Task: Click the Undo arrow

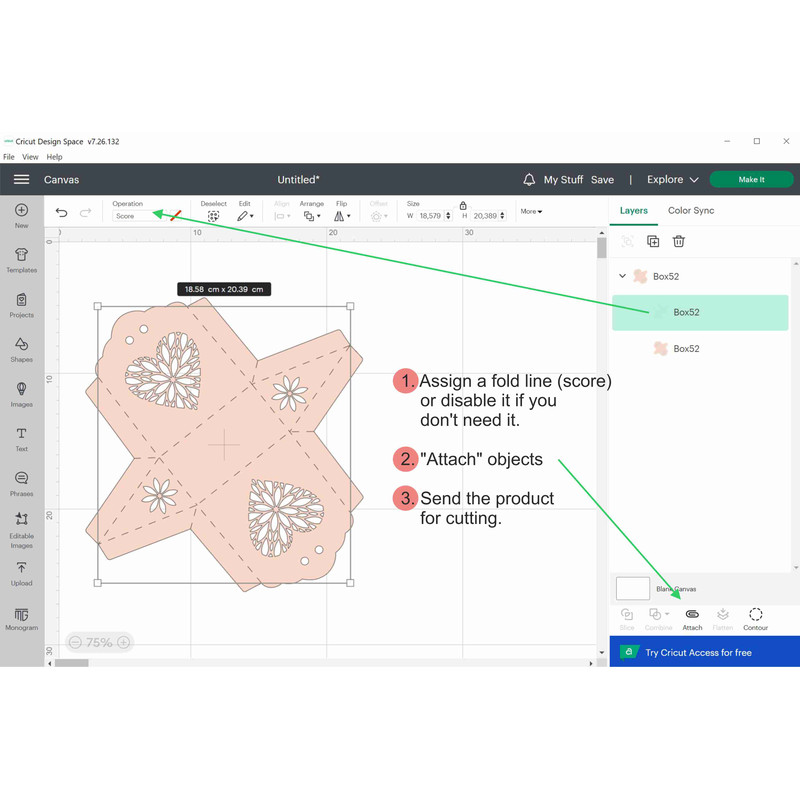Action: pos(62,213)
